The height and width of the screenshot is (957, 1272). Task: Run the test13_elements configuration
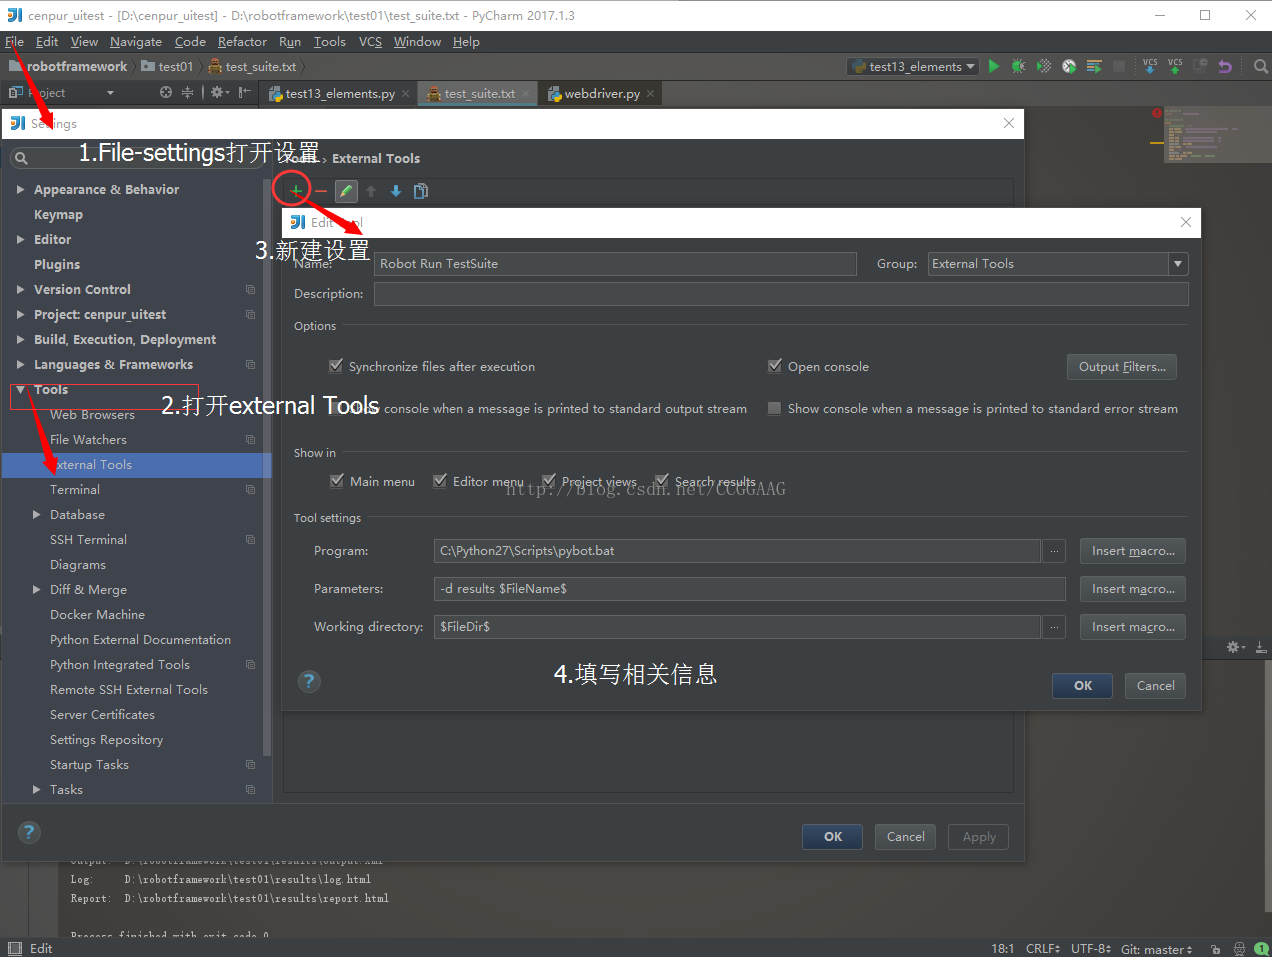(x=994, y=66)
